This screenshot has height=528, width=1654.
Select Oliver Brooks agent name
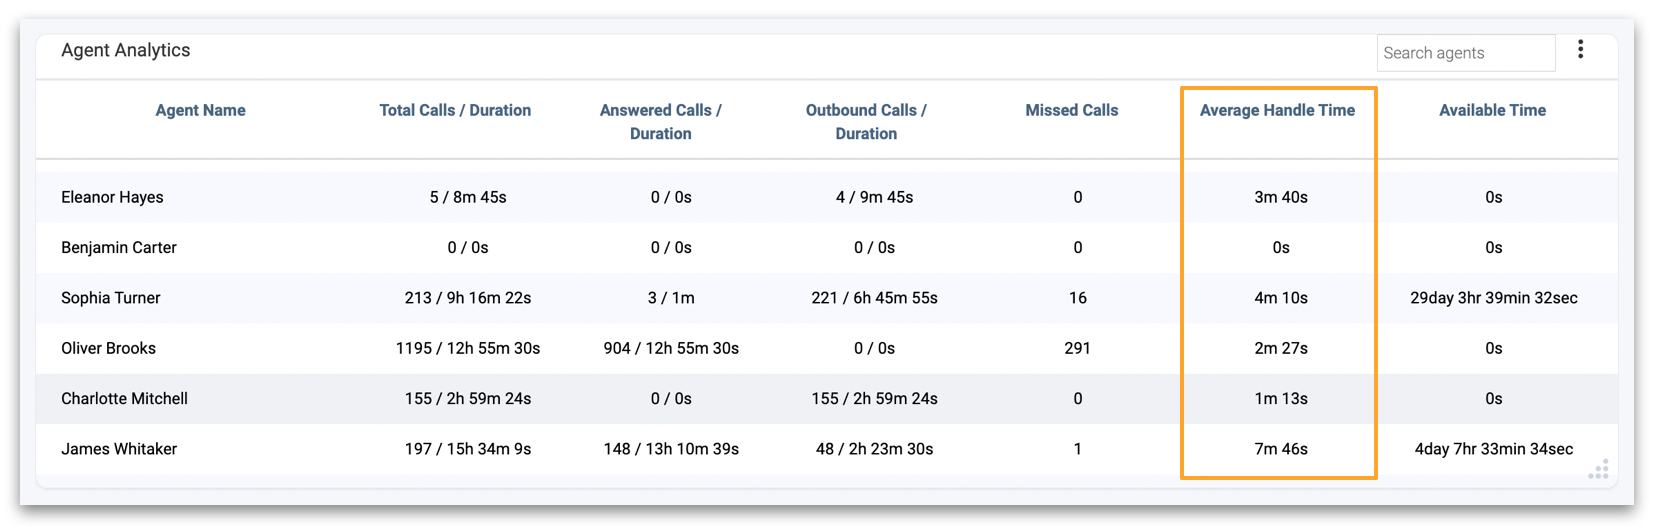click(x=108, y=348)
